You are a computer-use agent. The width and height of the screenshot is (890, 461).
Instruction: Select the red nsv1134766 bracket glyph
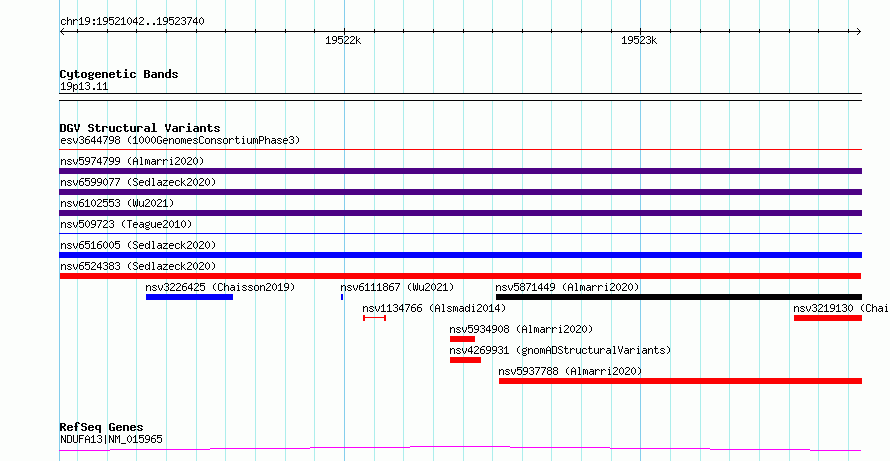pyautogui.click(x=375, y=318)
